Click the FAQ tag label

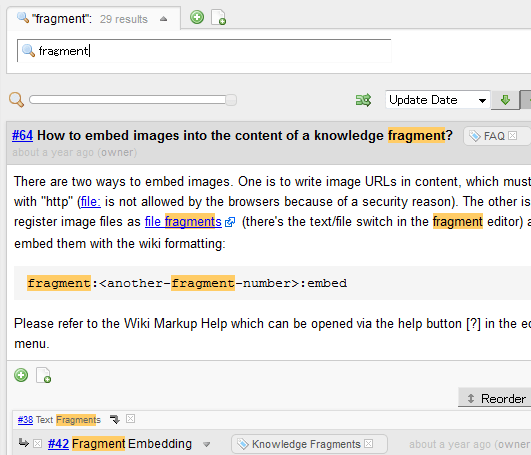pos(494,136)
